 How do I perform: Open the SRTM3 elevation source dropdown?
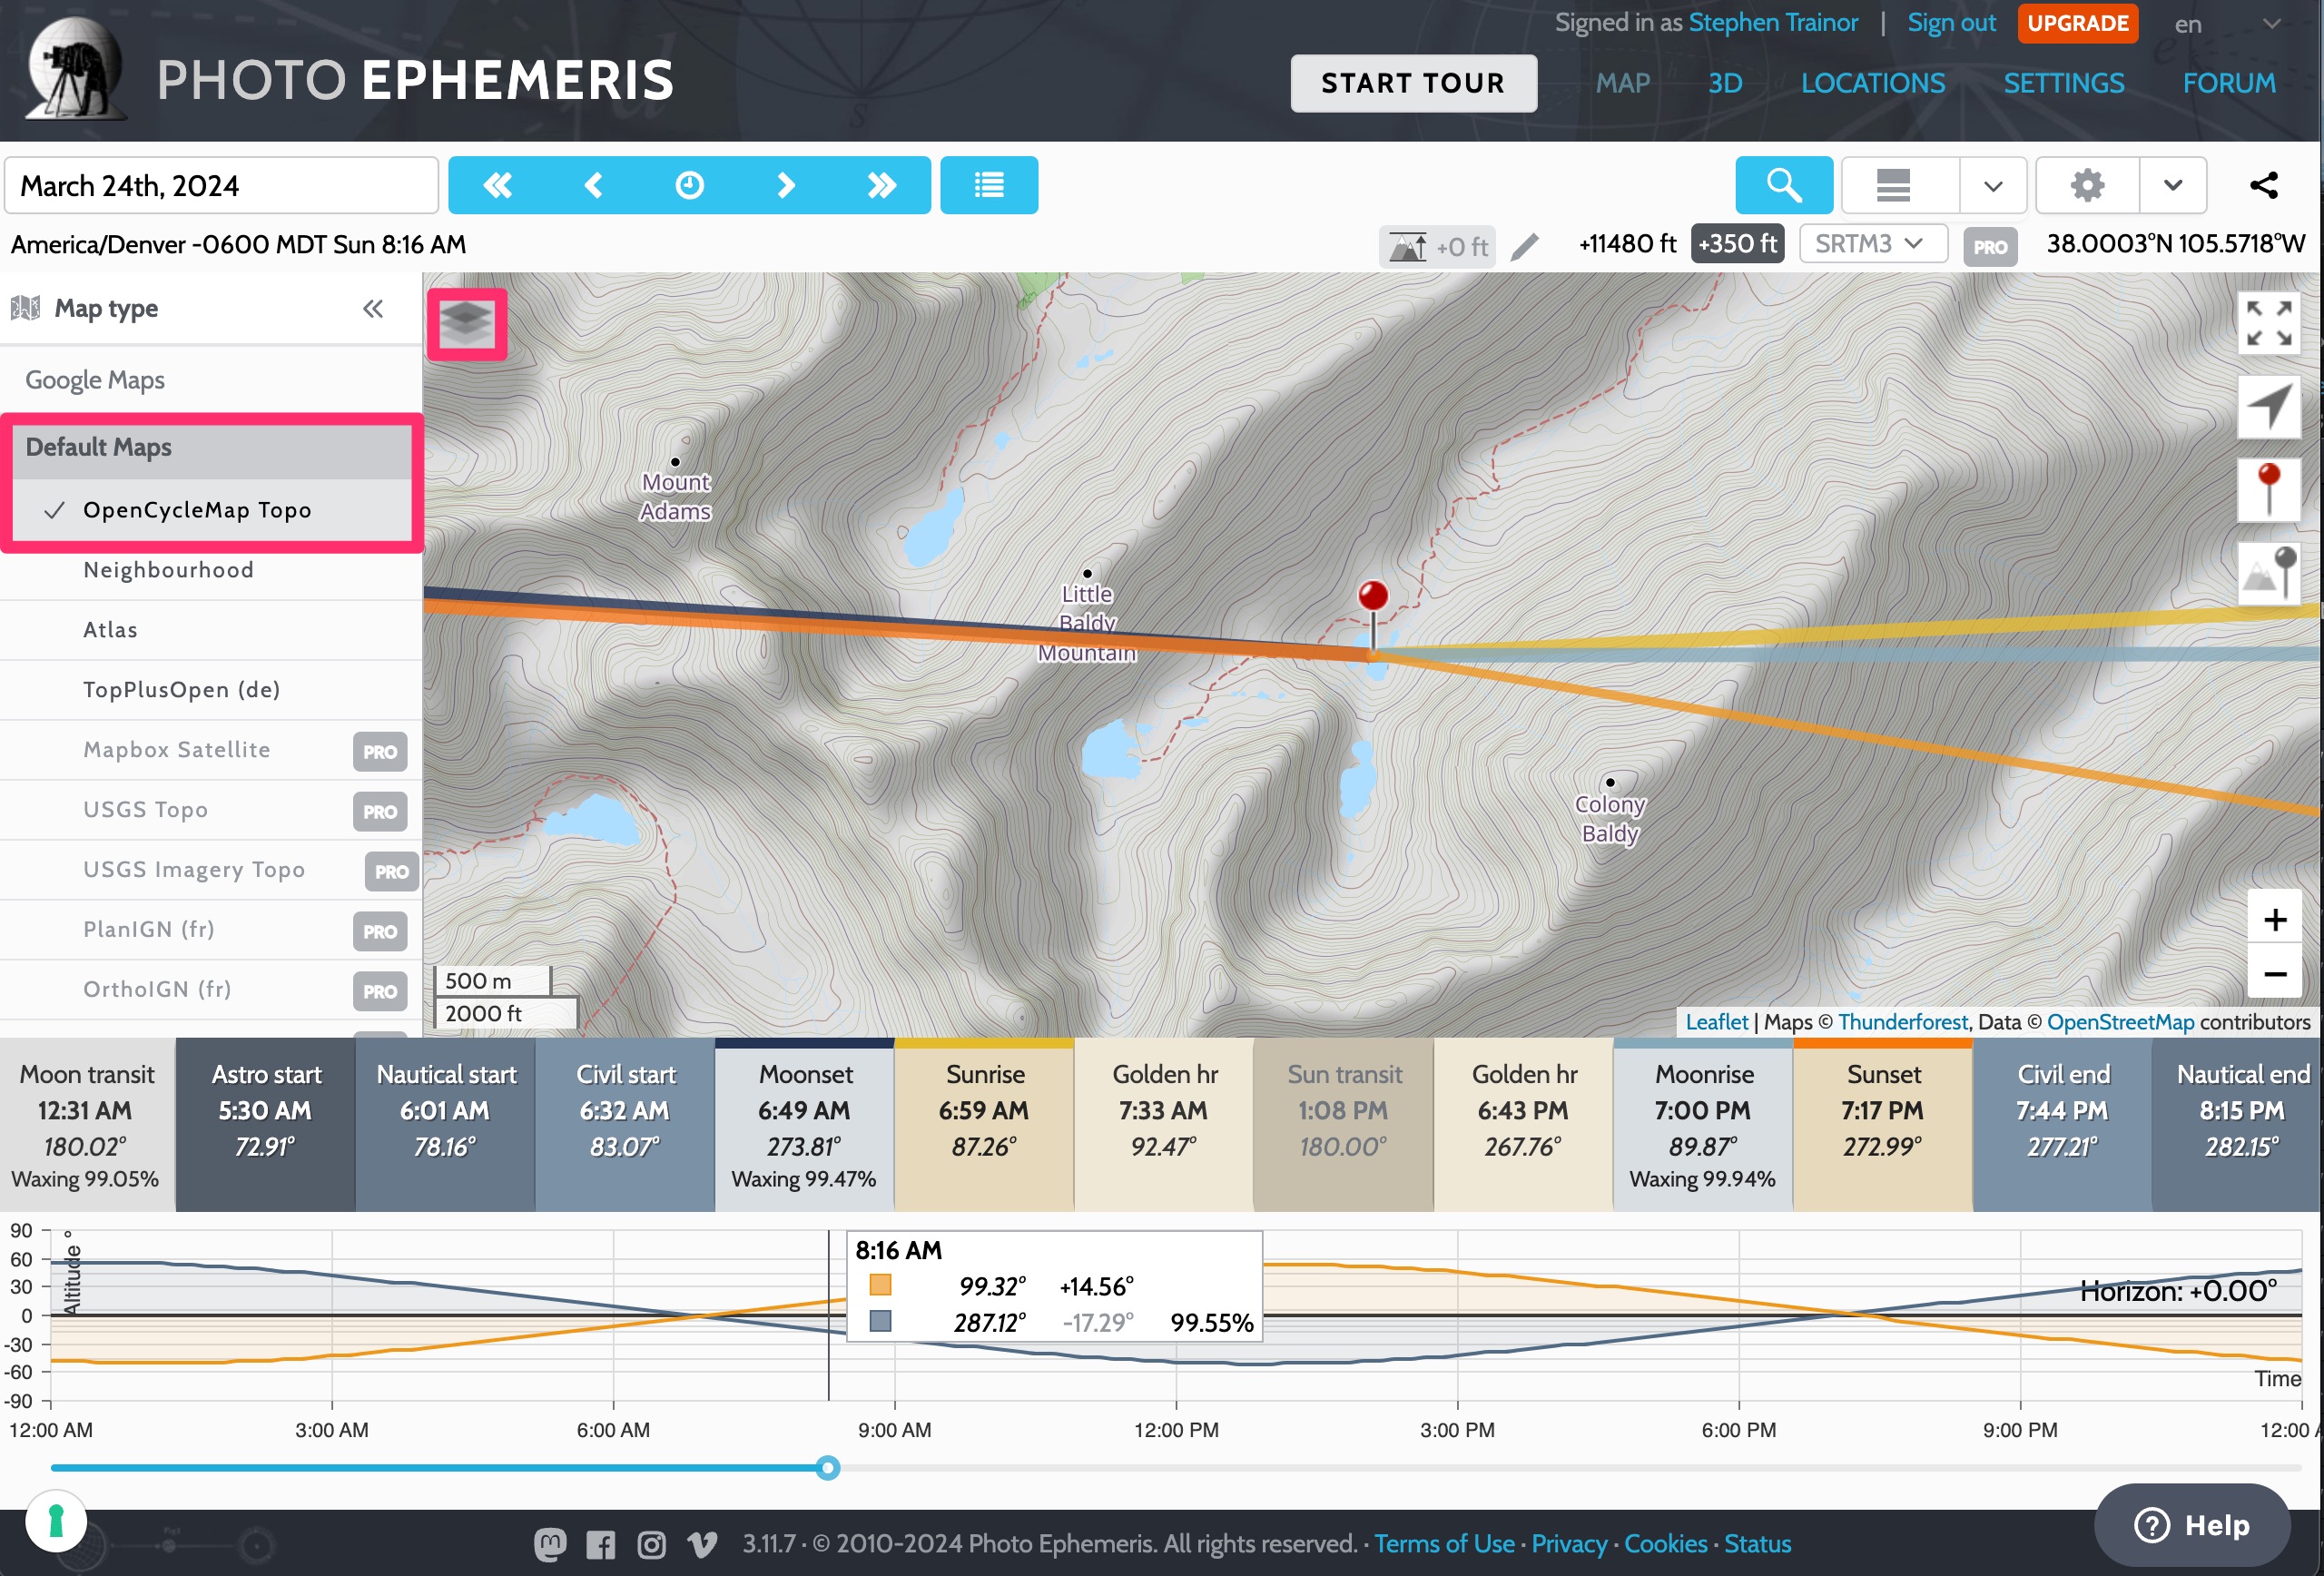1872,244
